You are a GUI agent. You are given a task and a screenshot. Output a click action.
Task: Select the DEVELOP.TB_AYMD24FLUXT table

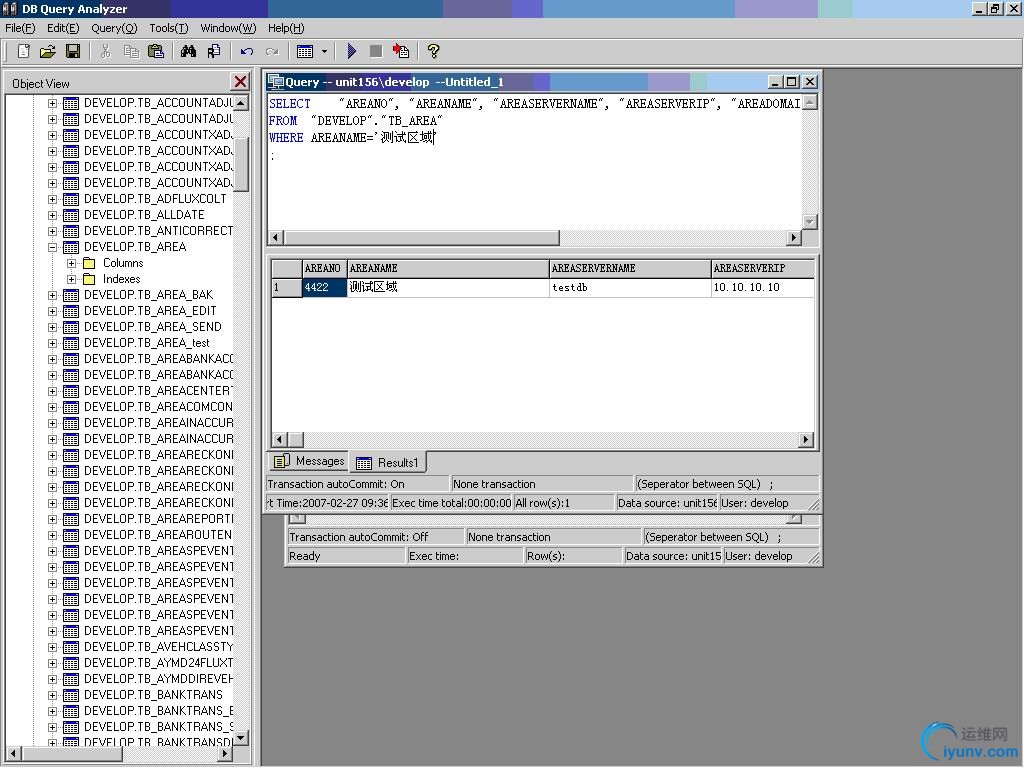[158, 663]
